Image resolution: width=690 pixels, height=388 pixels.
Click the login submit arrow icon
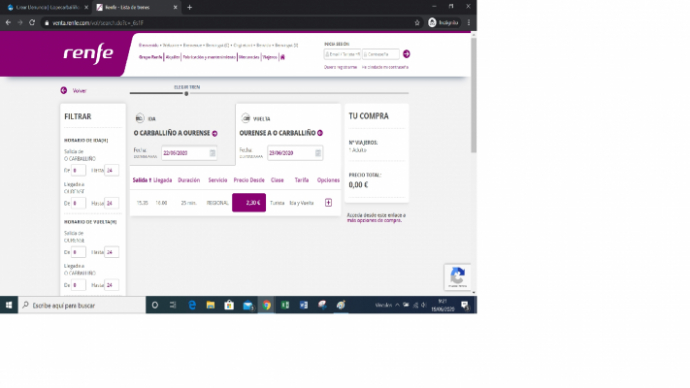click(x=407, y=54)
